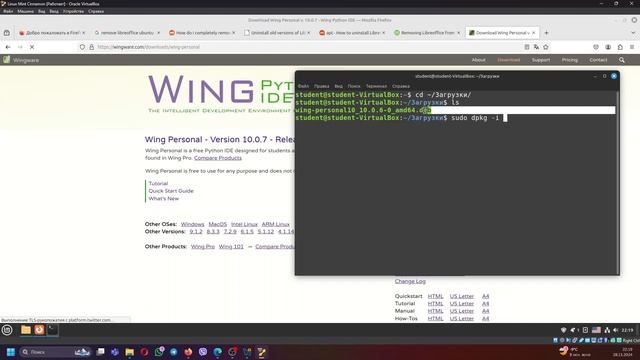Open the Quick Start Guide link
The height and width of the screenshot is (360, 640).
coord(171,191)
